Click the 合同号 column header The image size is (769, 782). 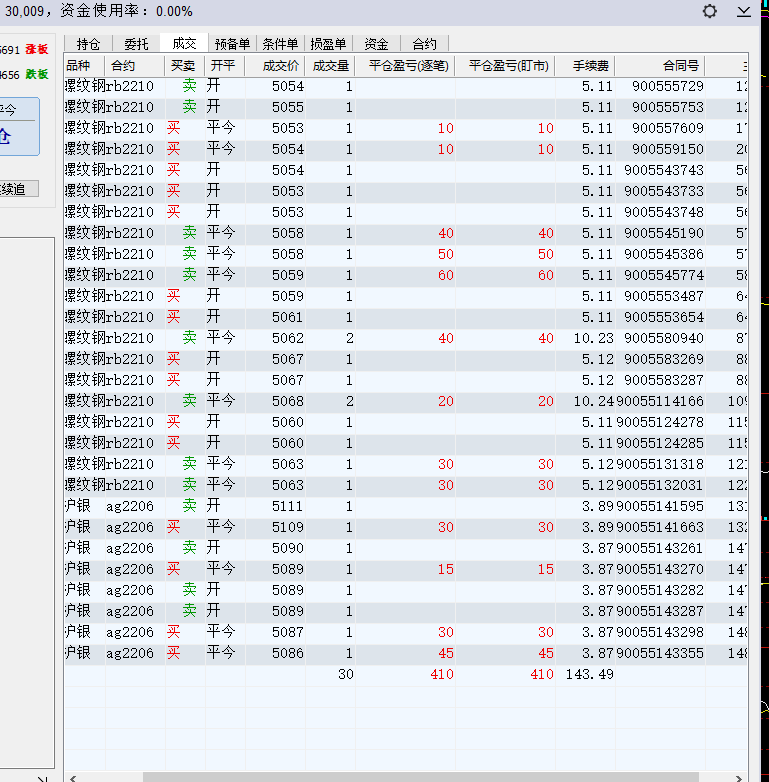tap(660, 65)
